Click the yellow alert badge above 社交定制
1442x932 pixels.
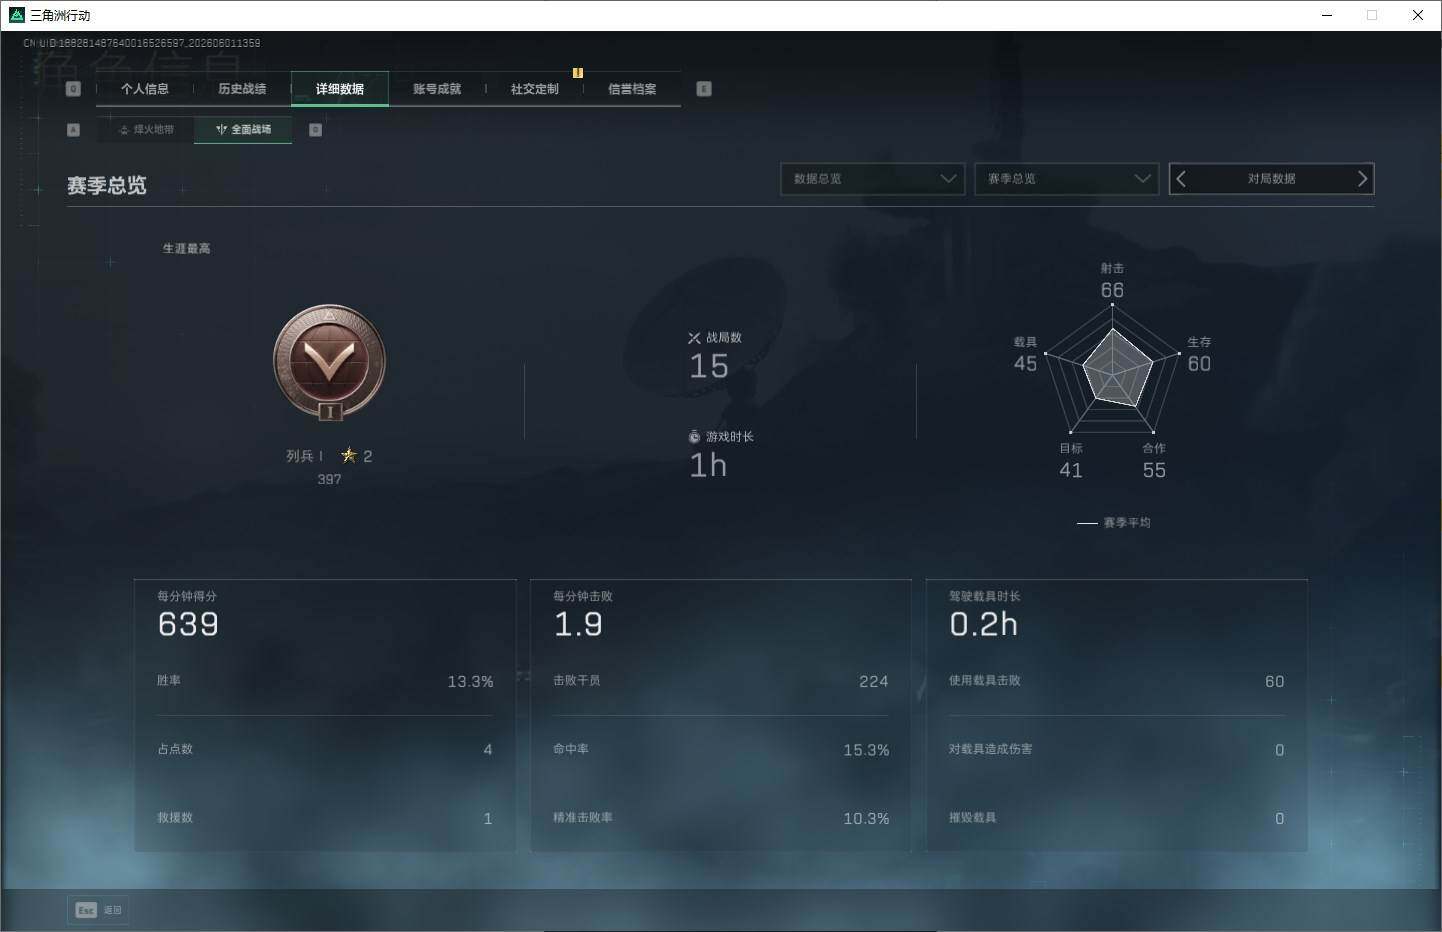(578, 72)
